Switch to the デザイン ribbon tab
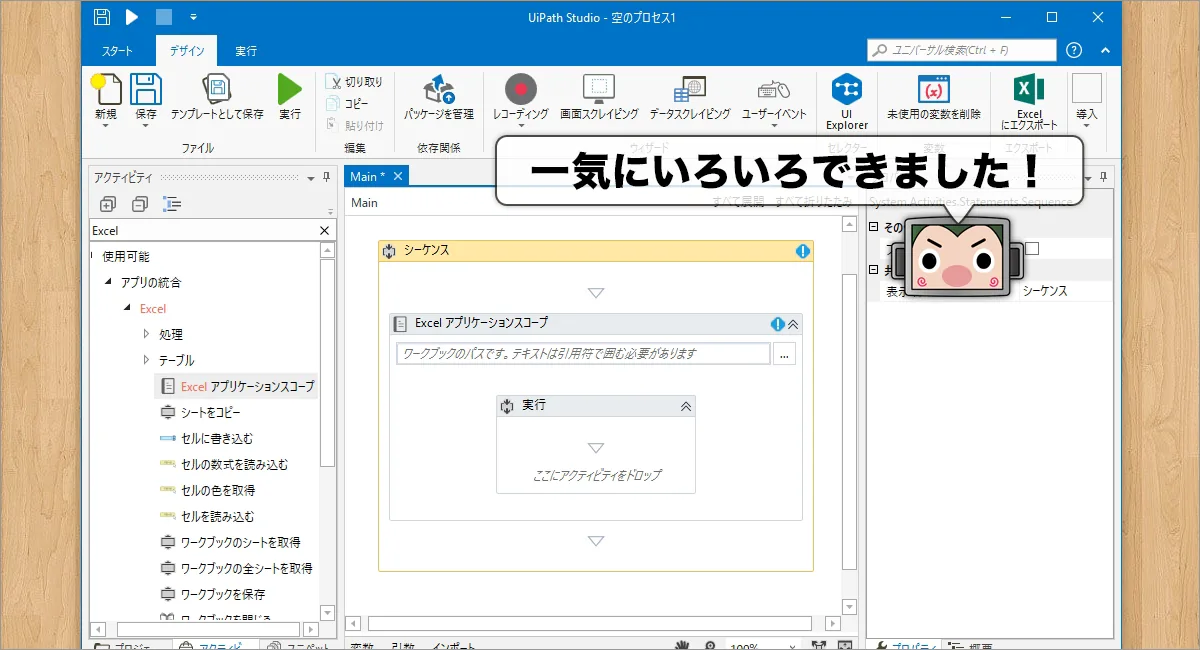 187,51
